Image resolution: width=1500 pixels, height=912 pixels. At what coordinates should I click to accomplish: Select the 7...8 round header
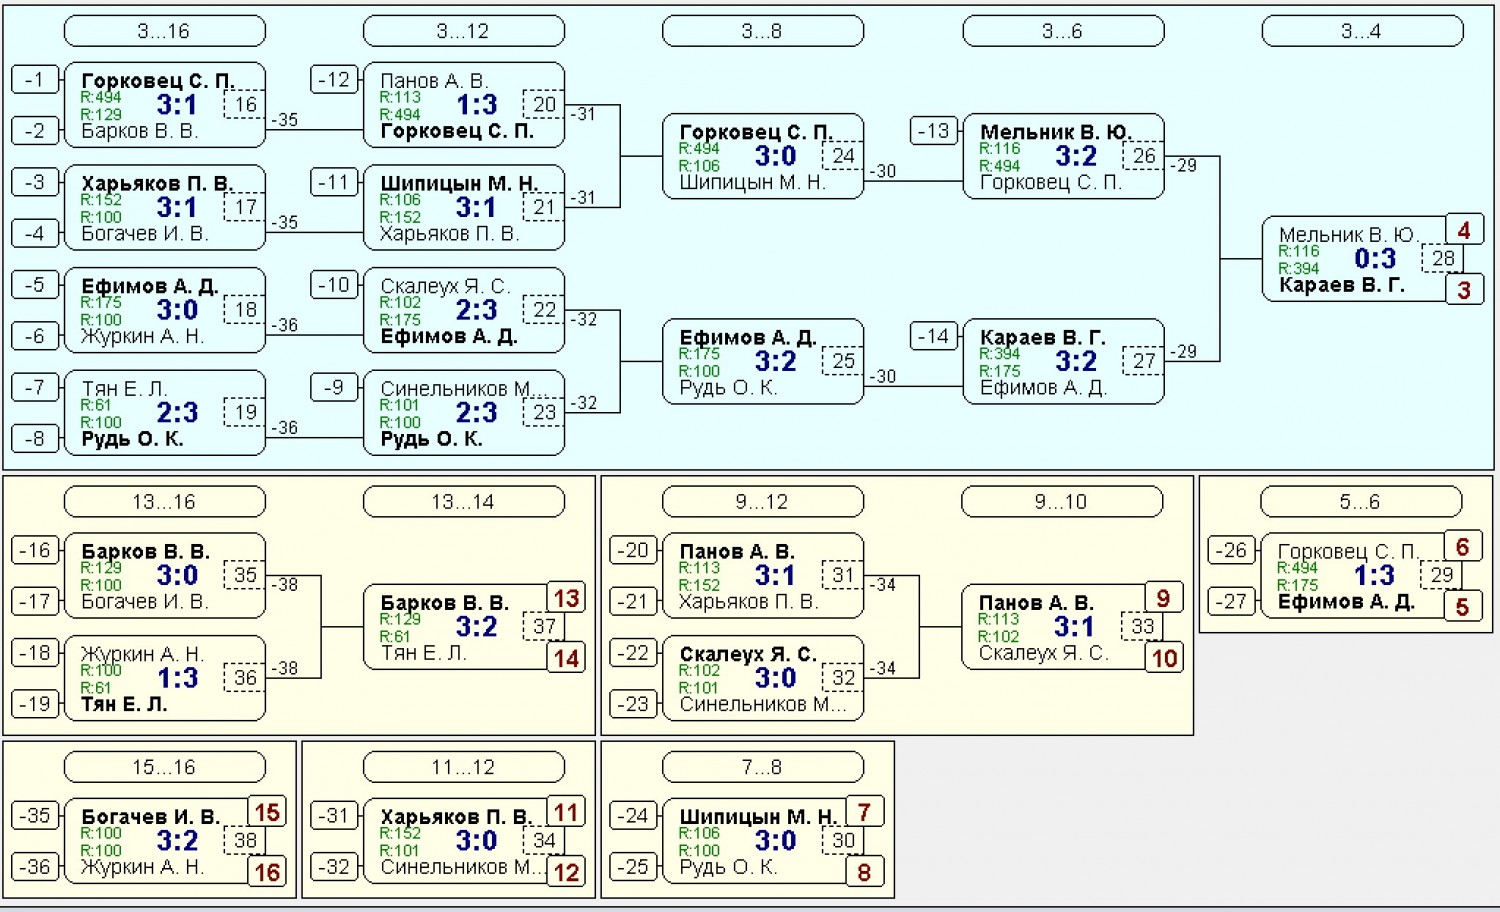tap(763, 767)
